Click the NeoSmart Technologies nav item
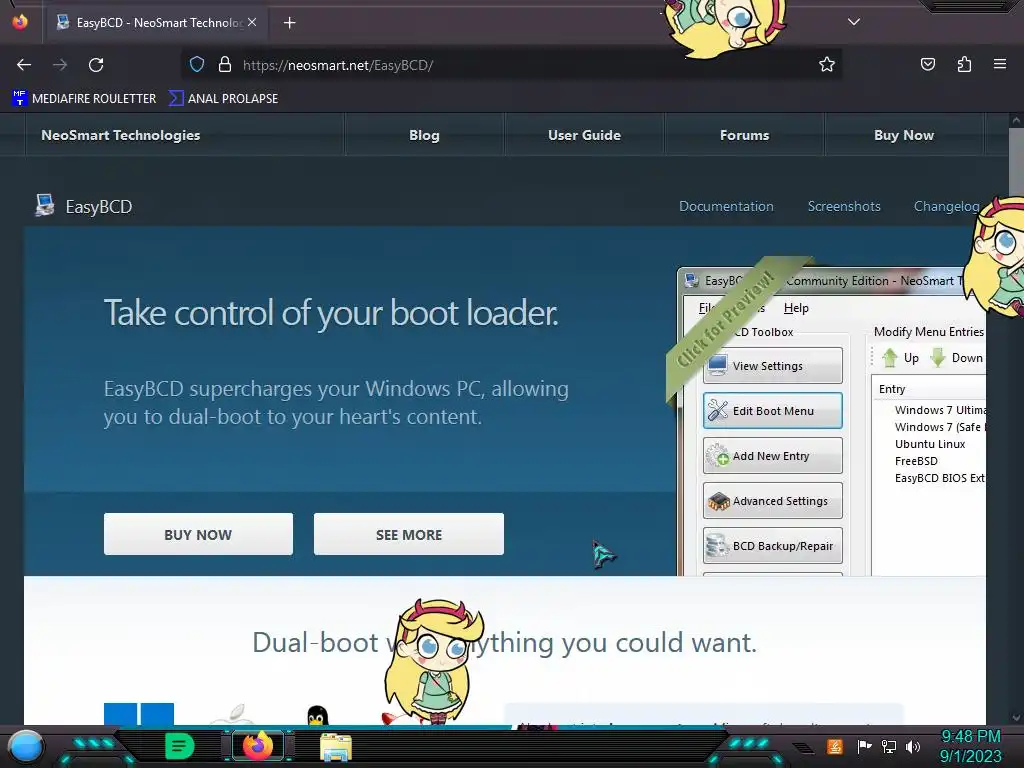Viewport: 1024px width, 768px height. 121,135
